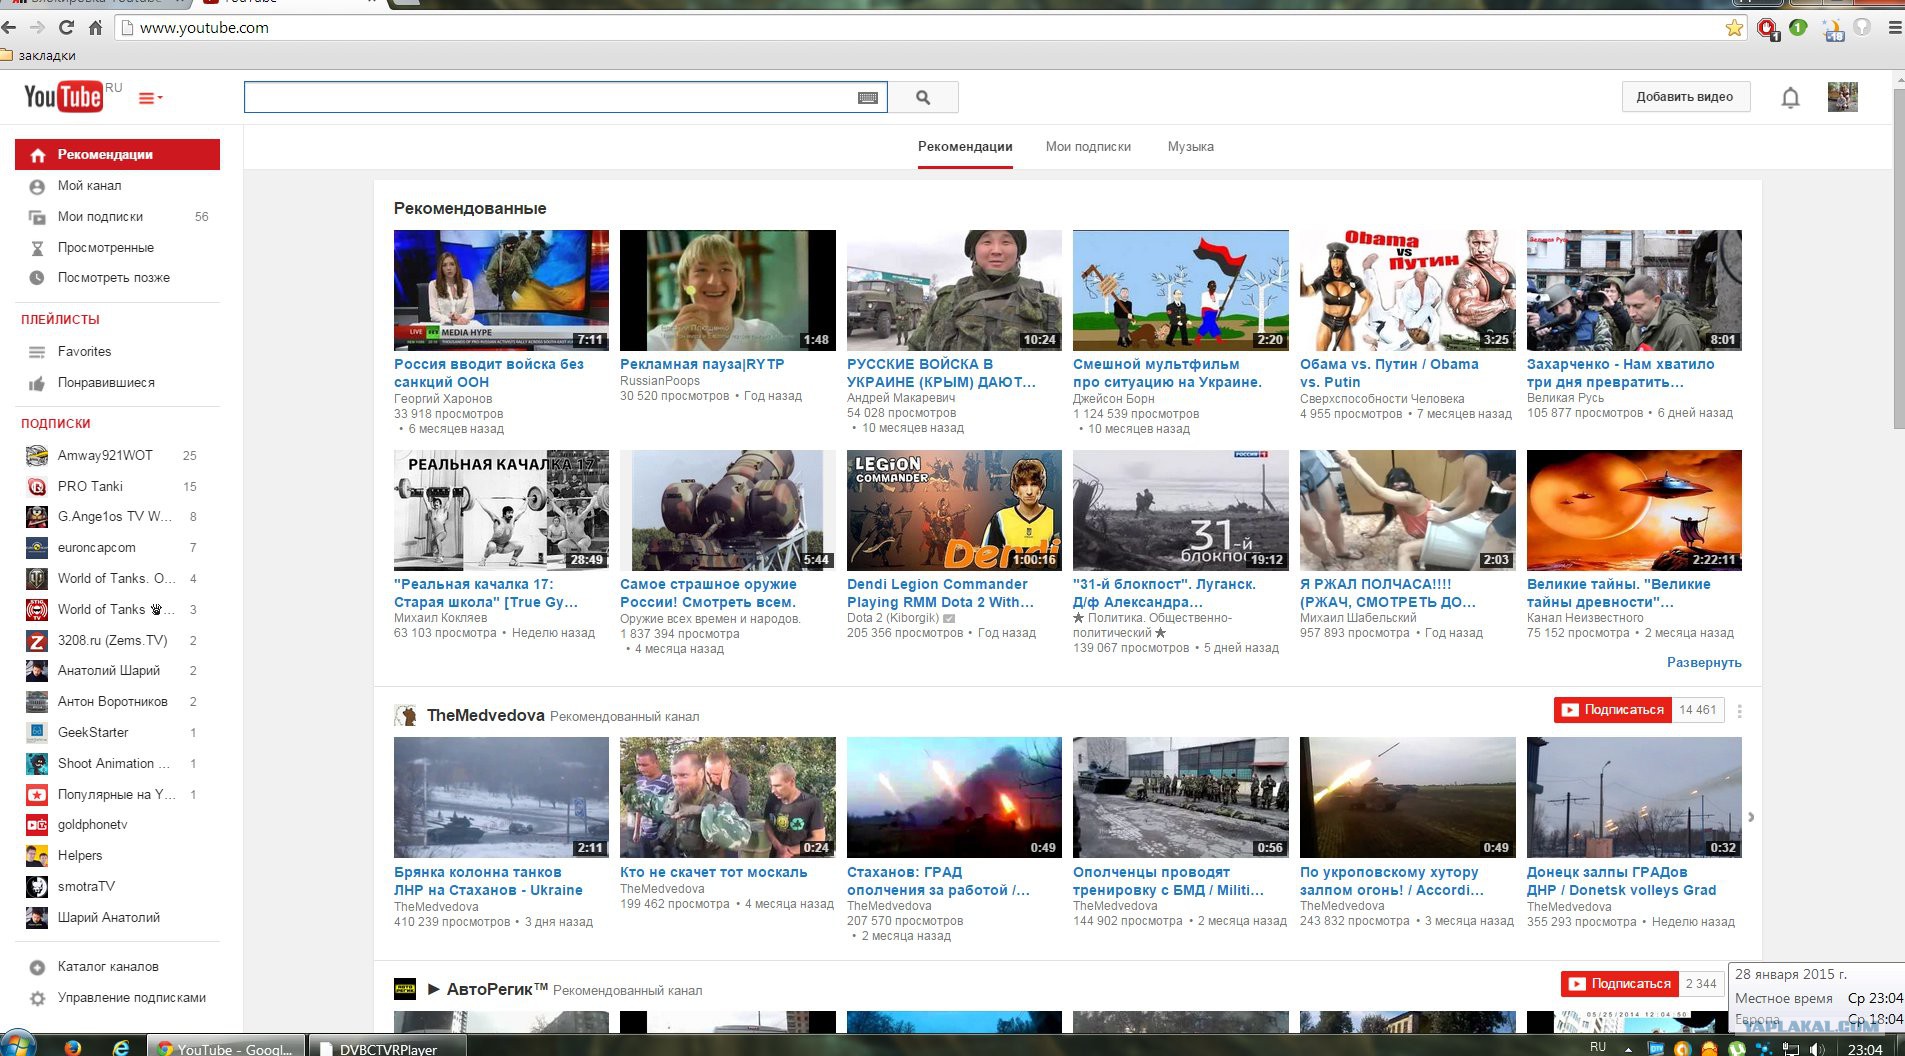Viewport: 1905px width, 1056px height.
Task: Open the Obama vs Путин thumbnail
Action: (1408, 290)
